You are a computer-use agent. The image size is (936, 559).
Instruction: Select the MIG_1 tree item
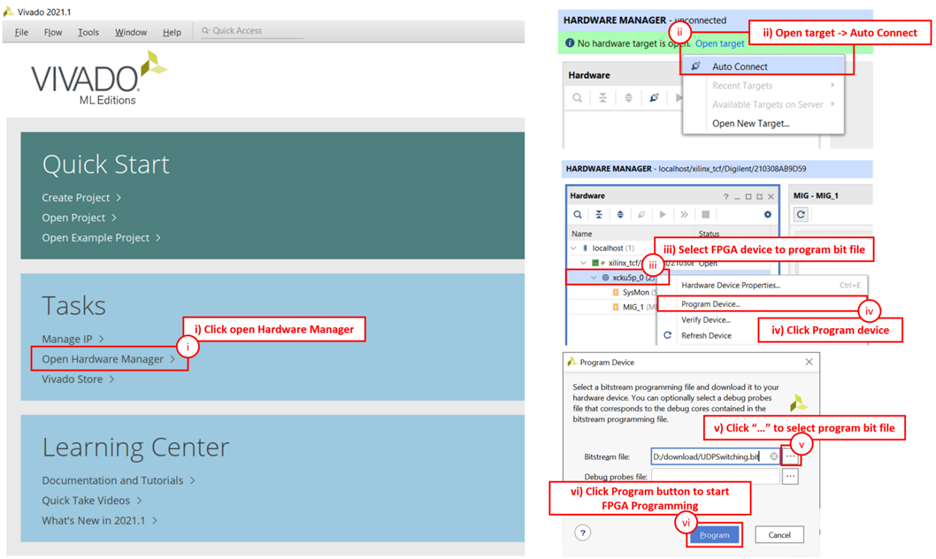tap(633, 307)
